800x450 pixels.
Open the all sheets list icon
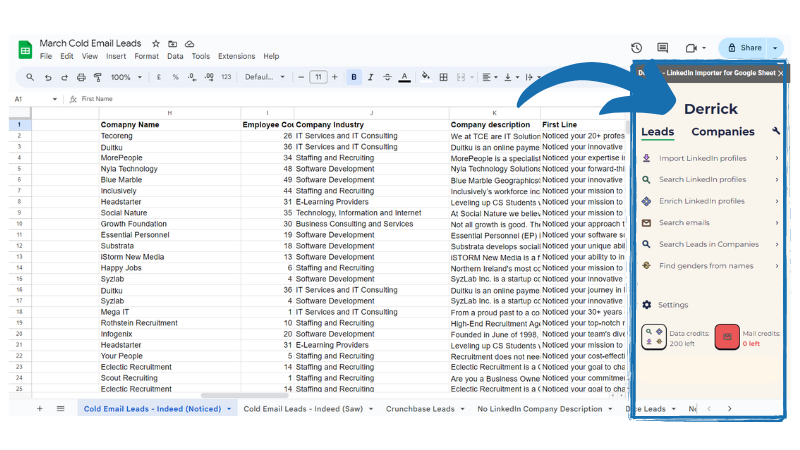pos(61,409)
